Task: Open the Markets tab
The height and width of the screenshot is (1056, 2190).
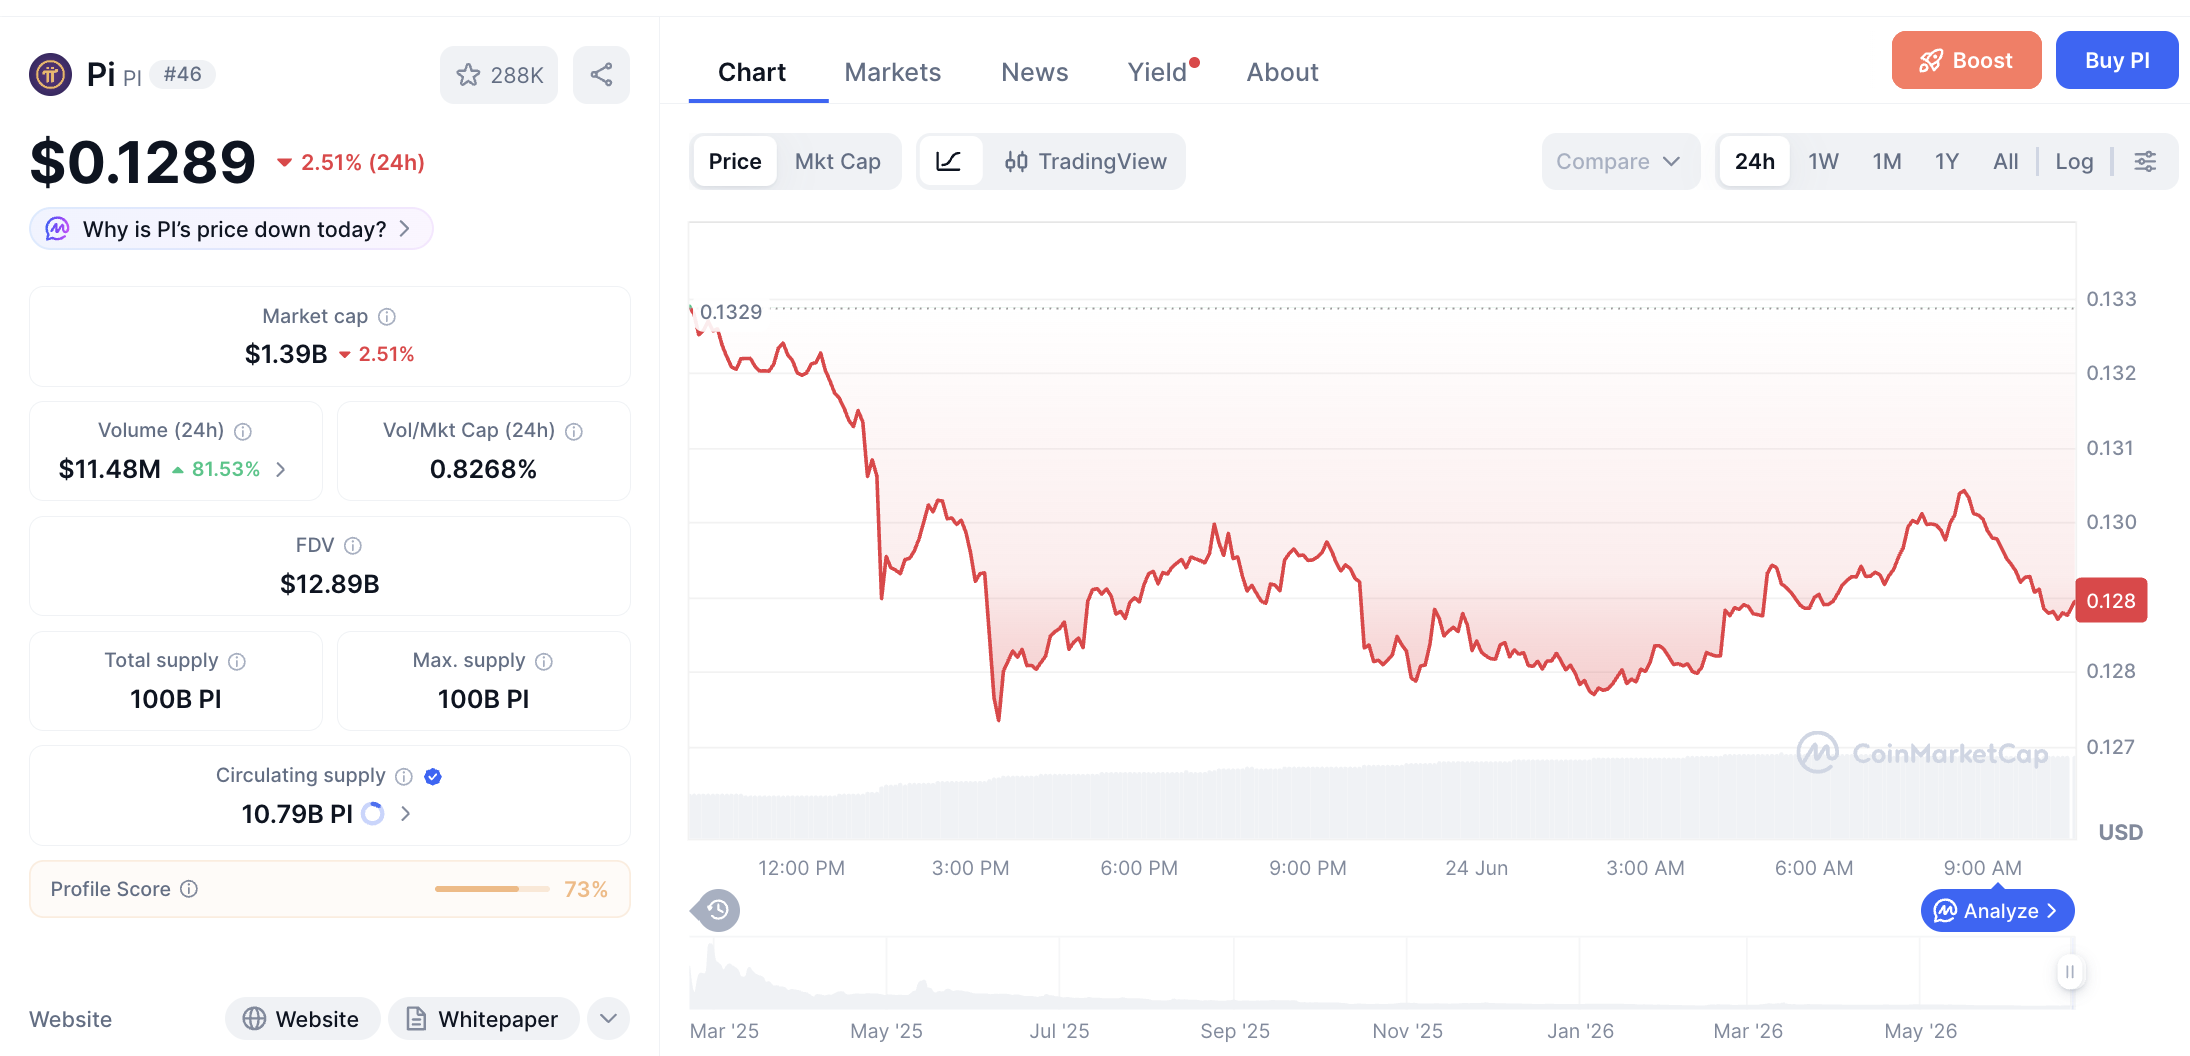Action: [x=892, y=72]
